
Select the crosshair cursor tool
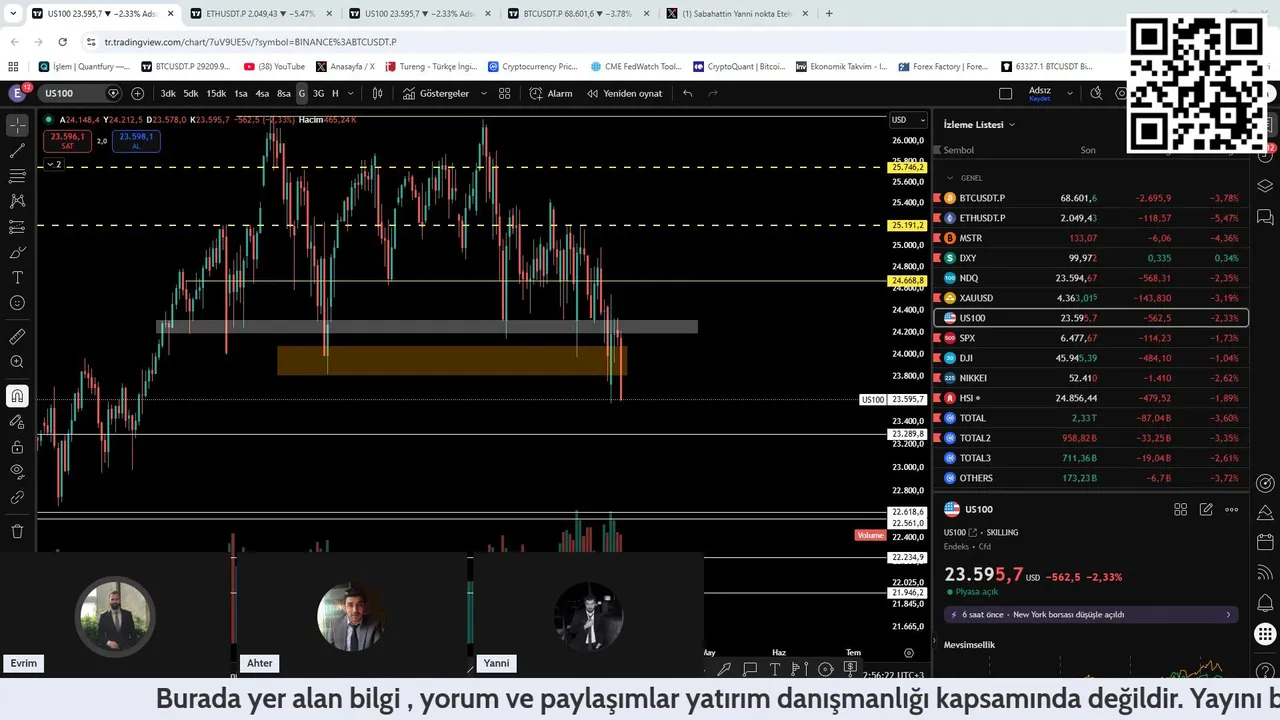(x=17, y=125)
